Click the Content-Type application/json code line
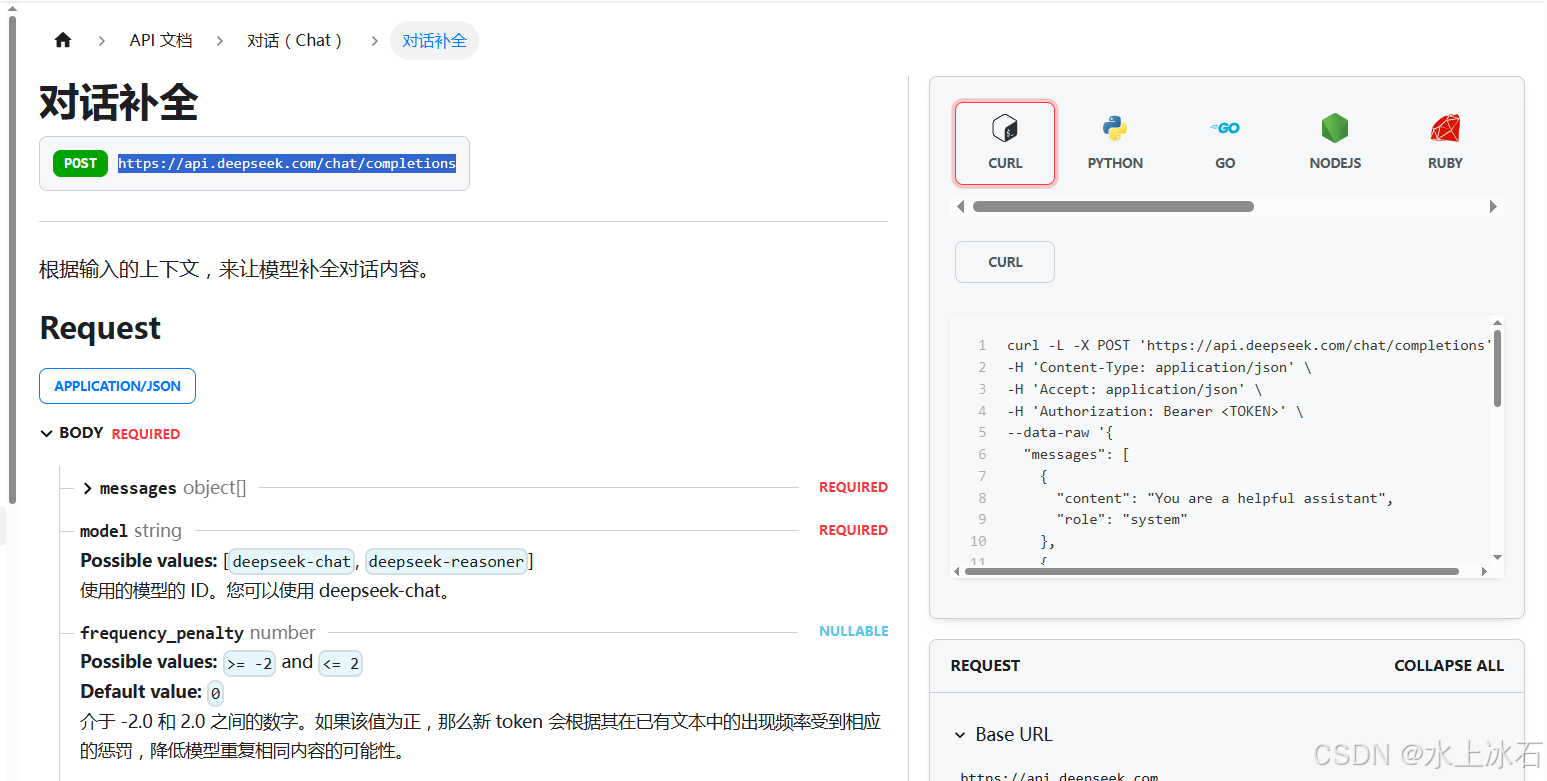The image size is (1547, 781). point(1159,367)
